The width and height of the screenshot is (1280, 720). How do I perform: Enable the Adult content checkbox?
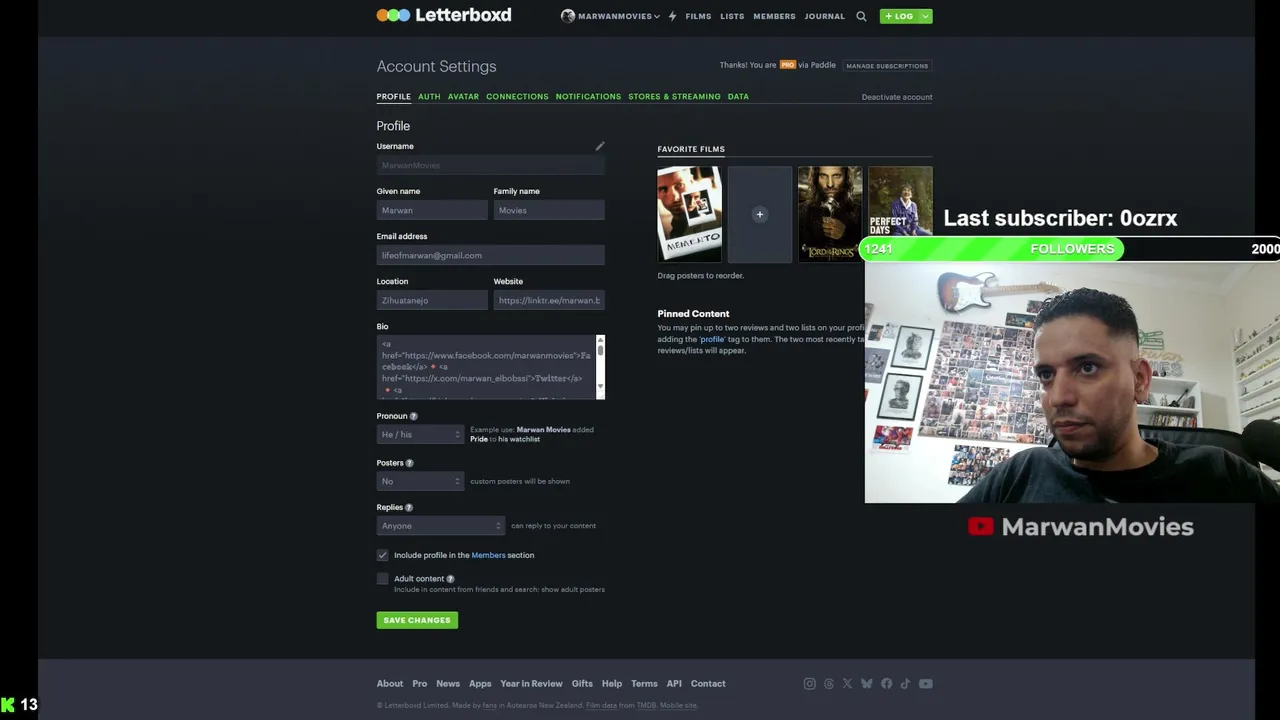point(382,579)
